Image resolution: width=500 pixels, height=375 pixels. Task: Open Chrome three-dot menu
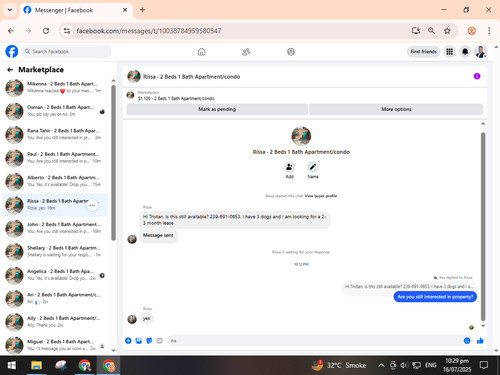pos(489,31)
